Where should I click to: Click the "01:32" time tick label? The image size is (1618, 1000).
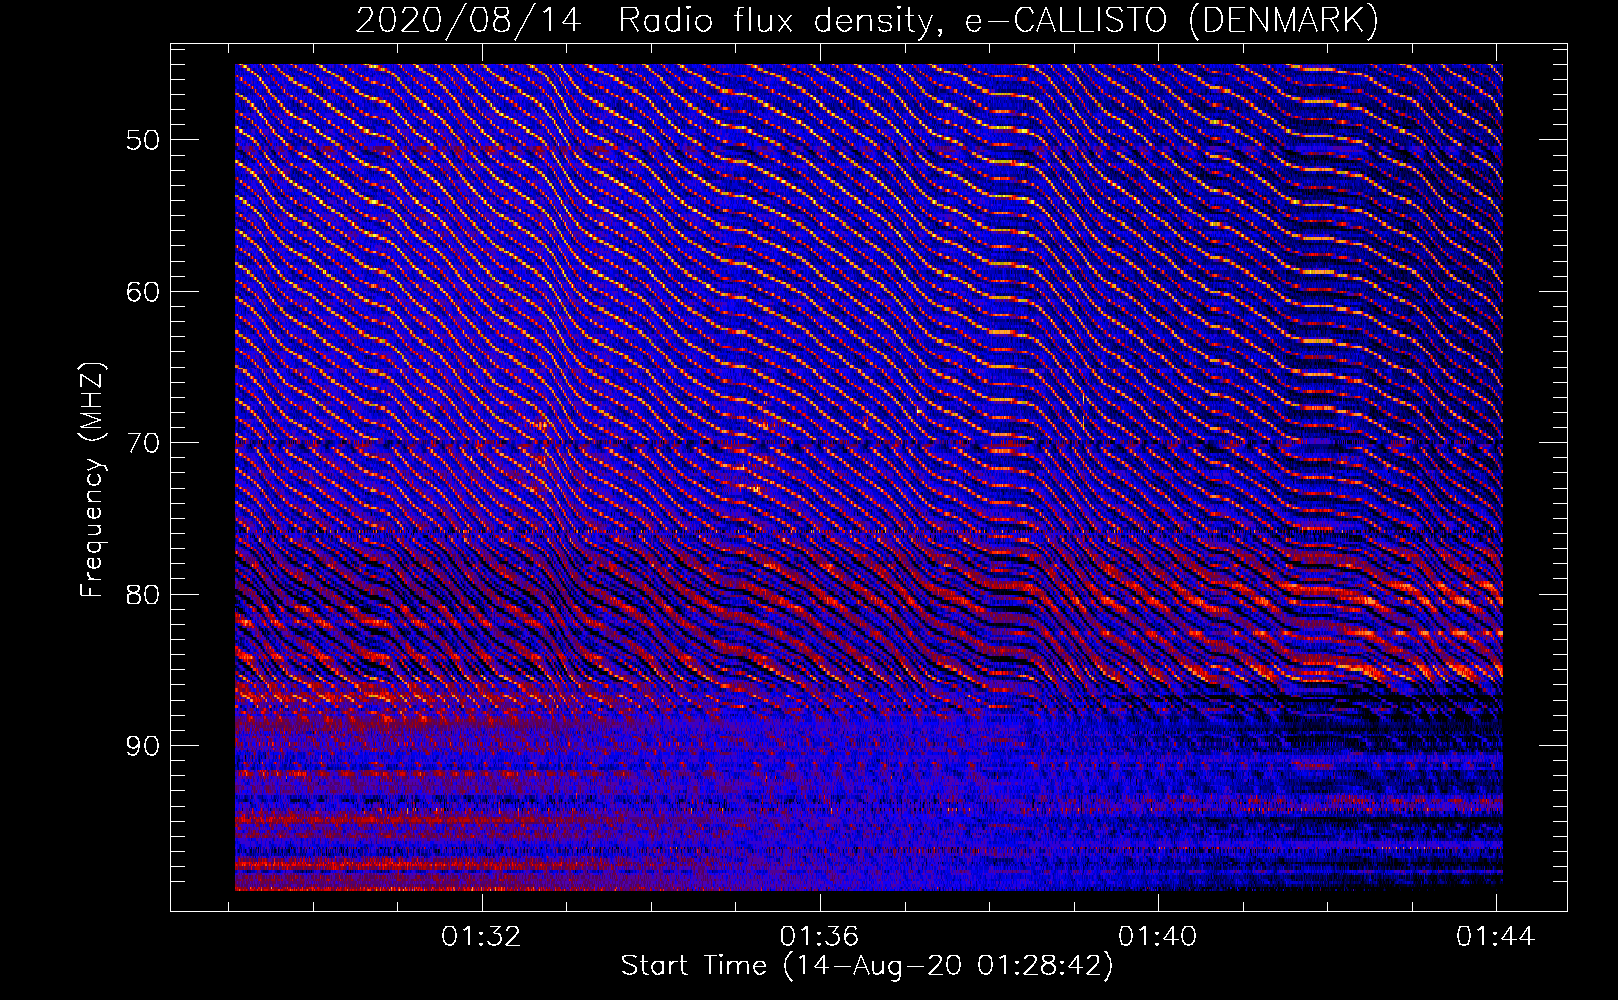coord(482,937)
